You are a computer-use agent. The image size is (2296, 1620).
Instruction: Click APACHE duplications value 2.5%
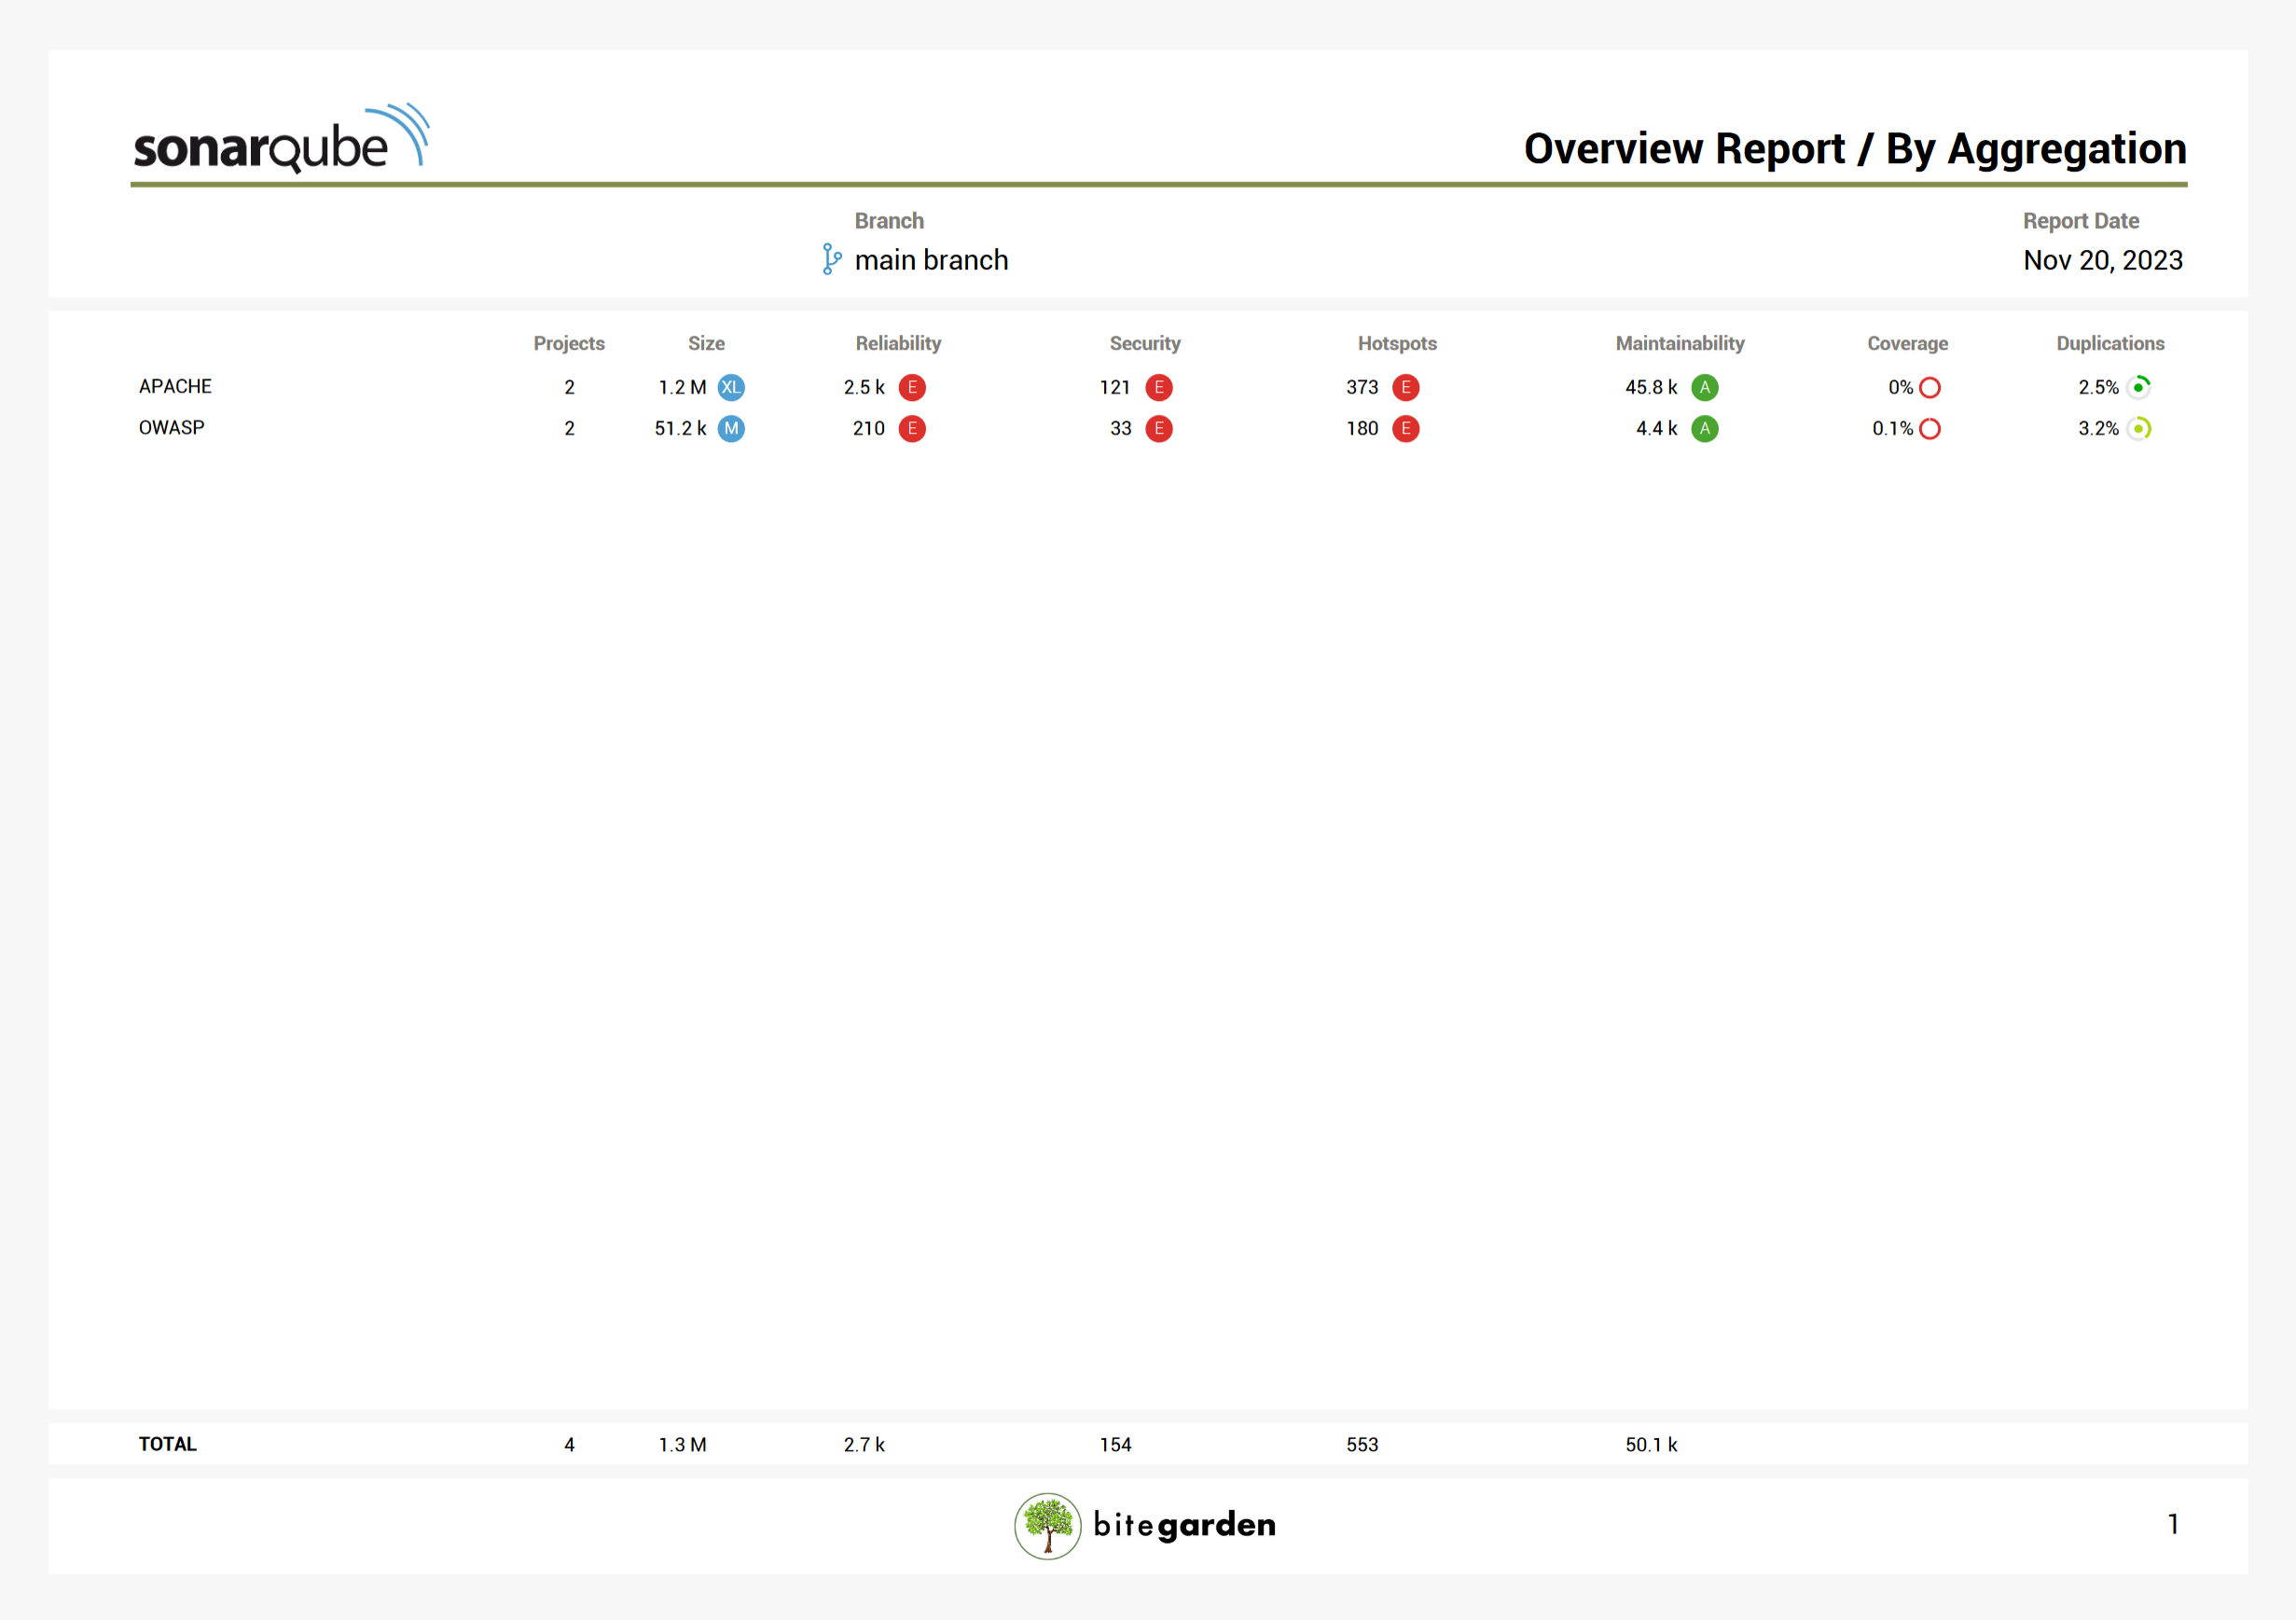pos(2098,387)
